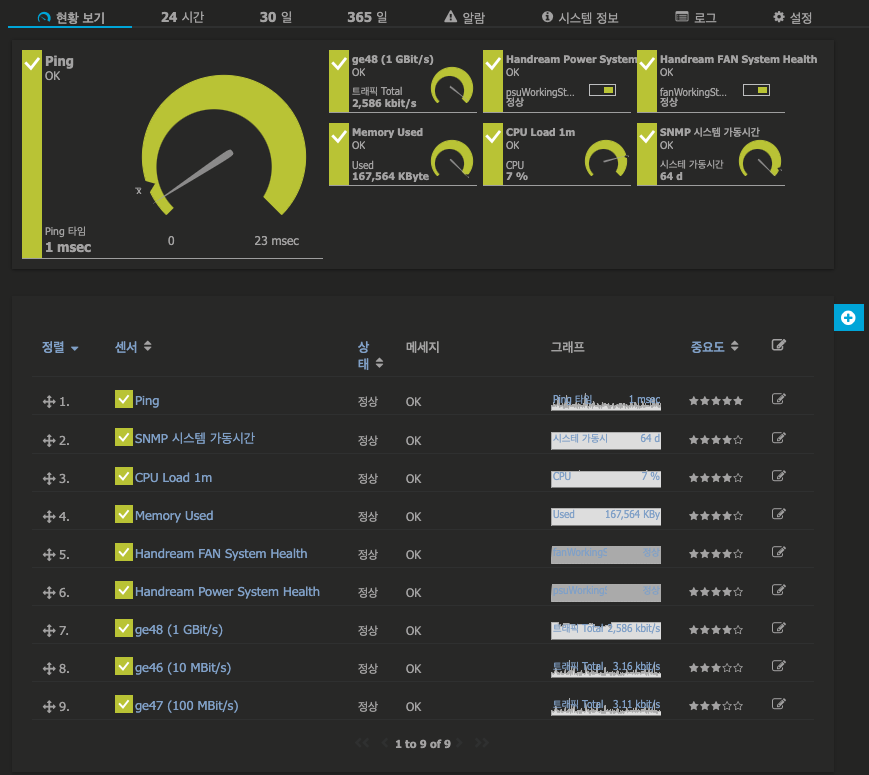Viewport: 869px width, 775px height.
Task: Click the move handle for row 4
Action: click(49, 516)
